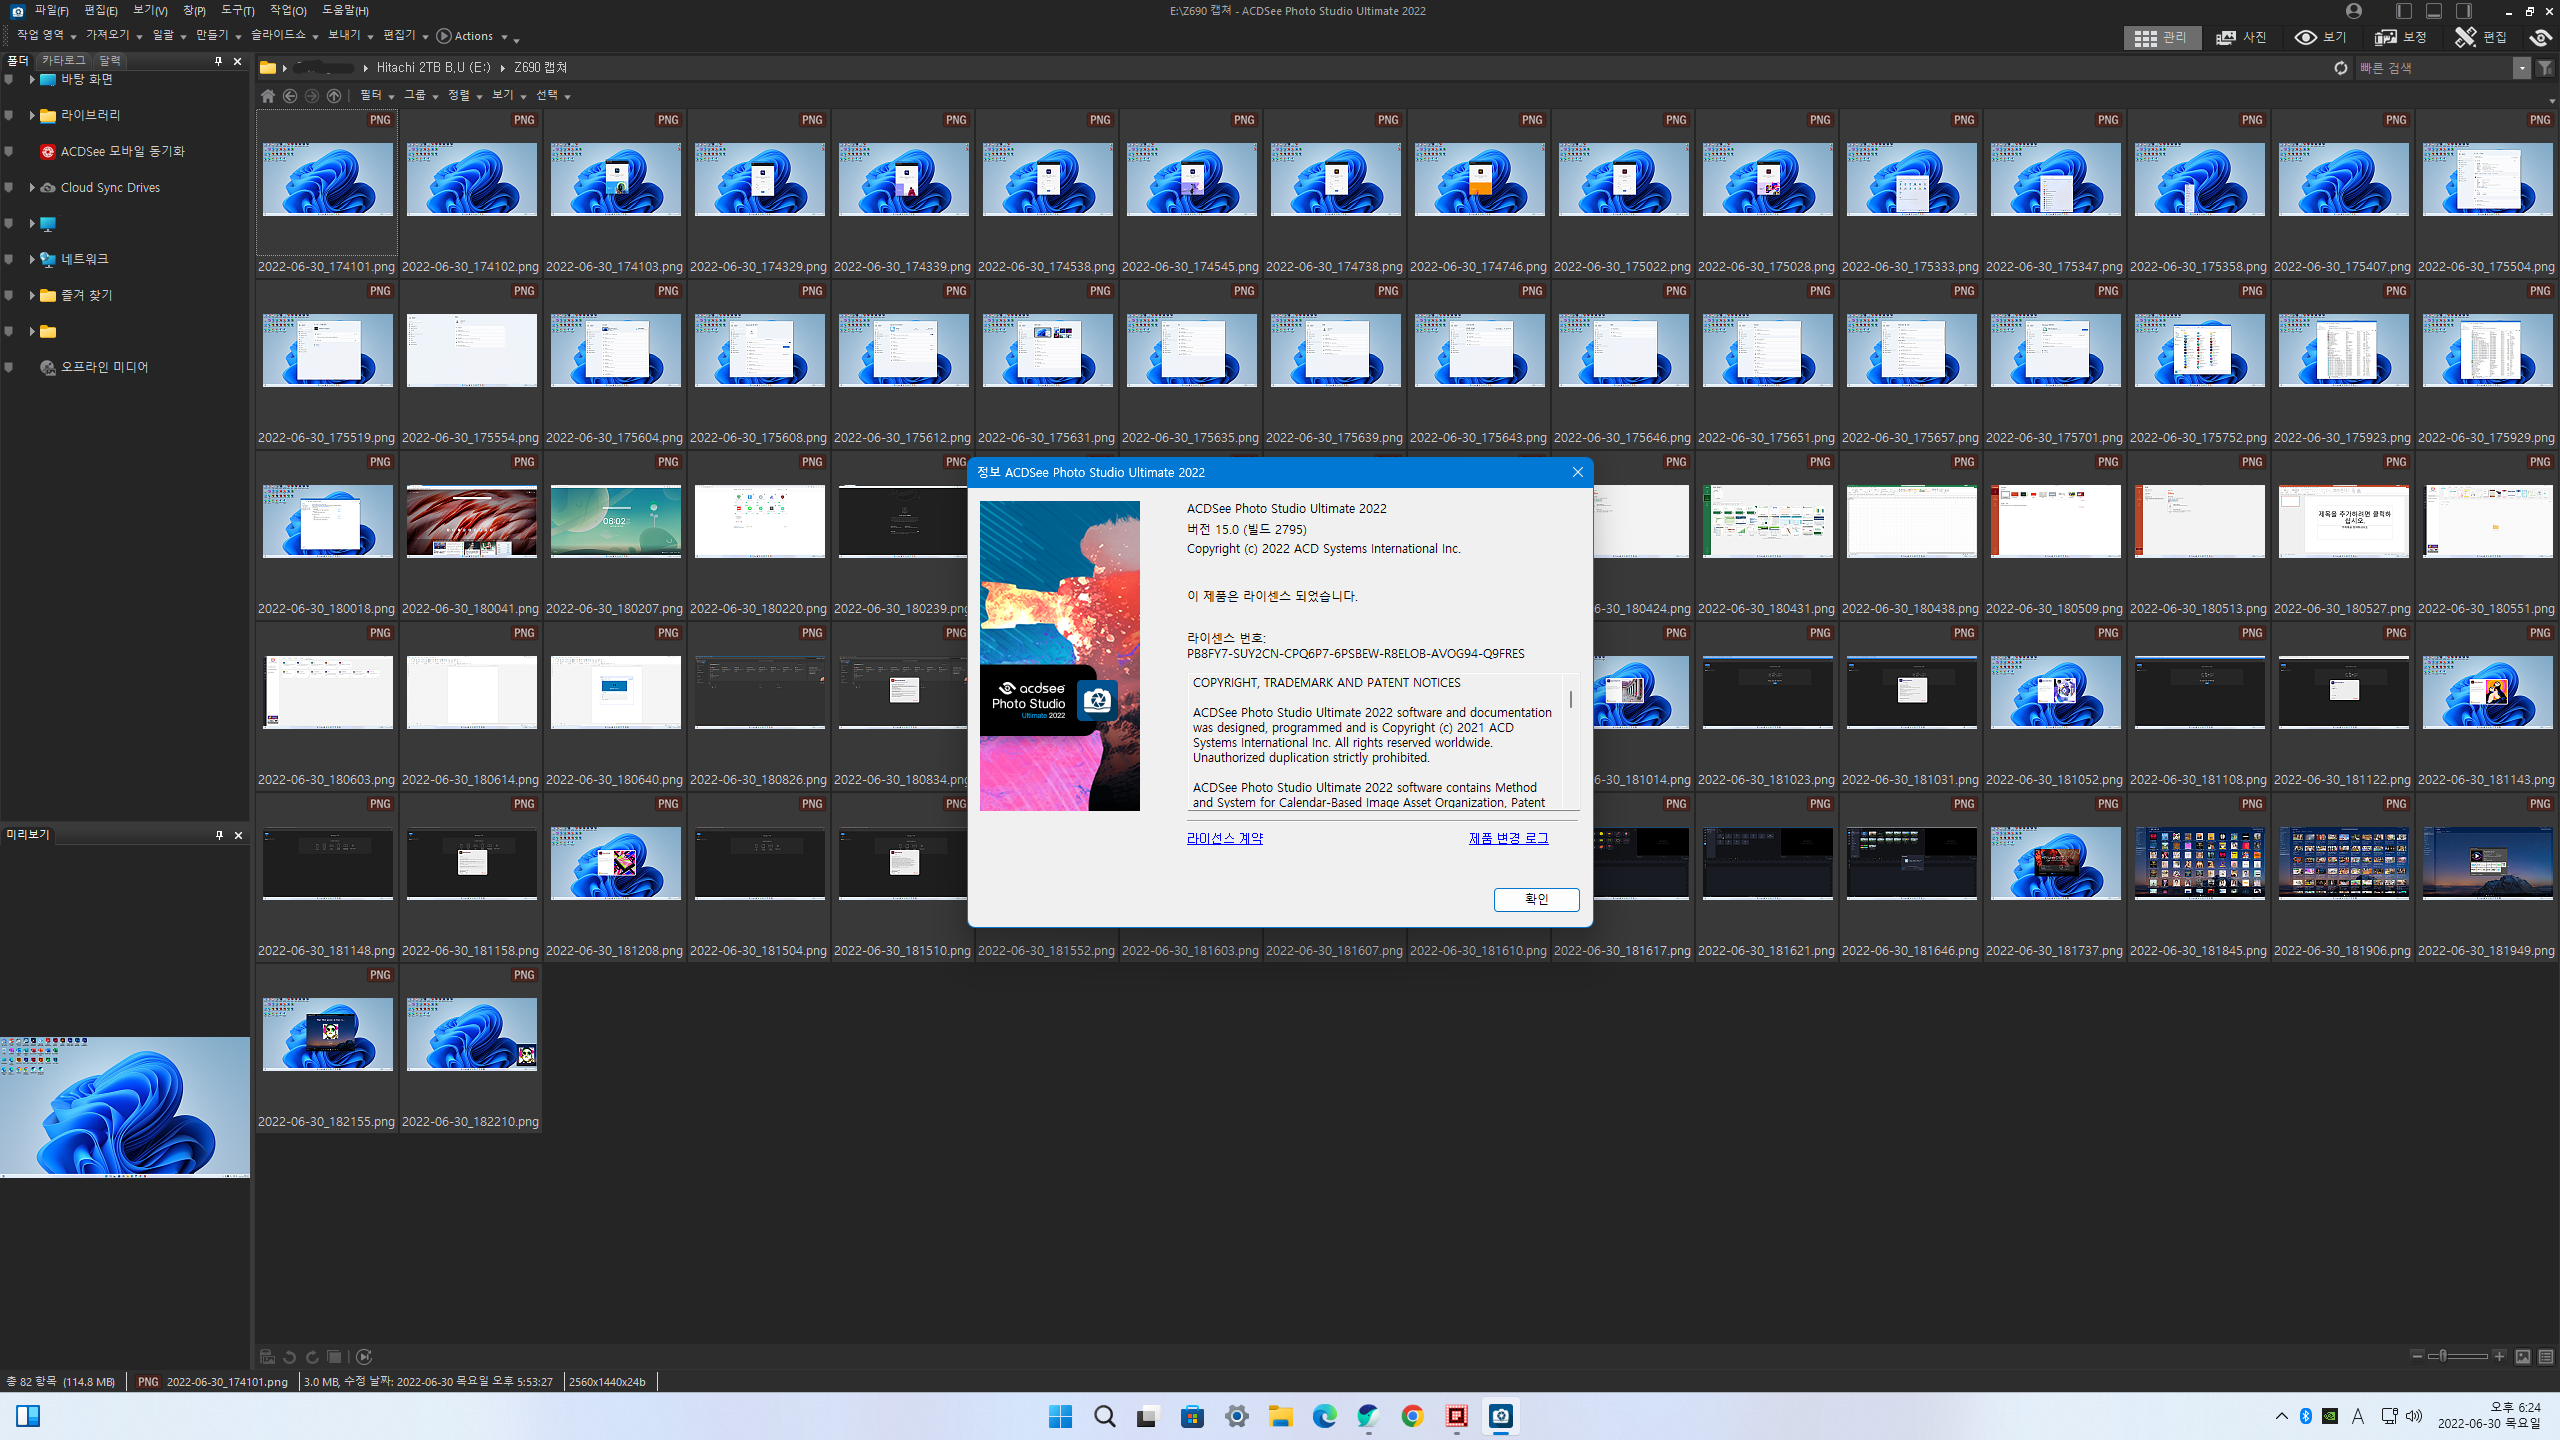Viewport: 2560px width, 1440px height.
Task: Open the user account profile icon
Action: [x=2354, y=11]
